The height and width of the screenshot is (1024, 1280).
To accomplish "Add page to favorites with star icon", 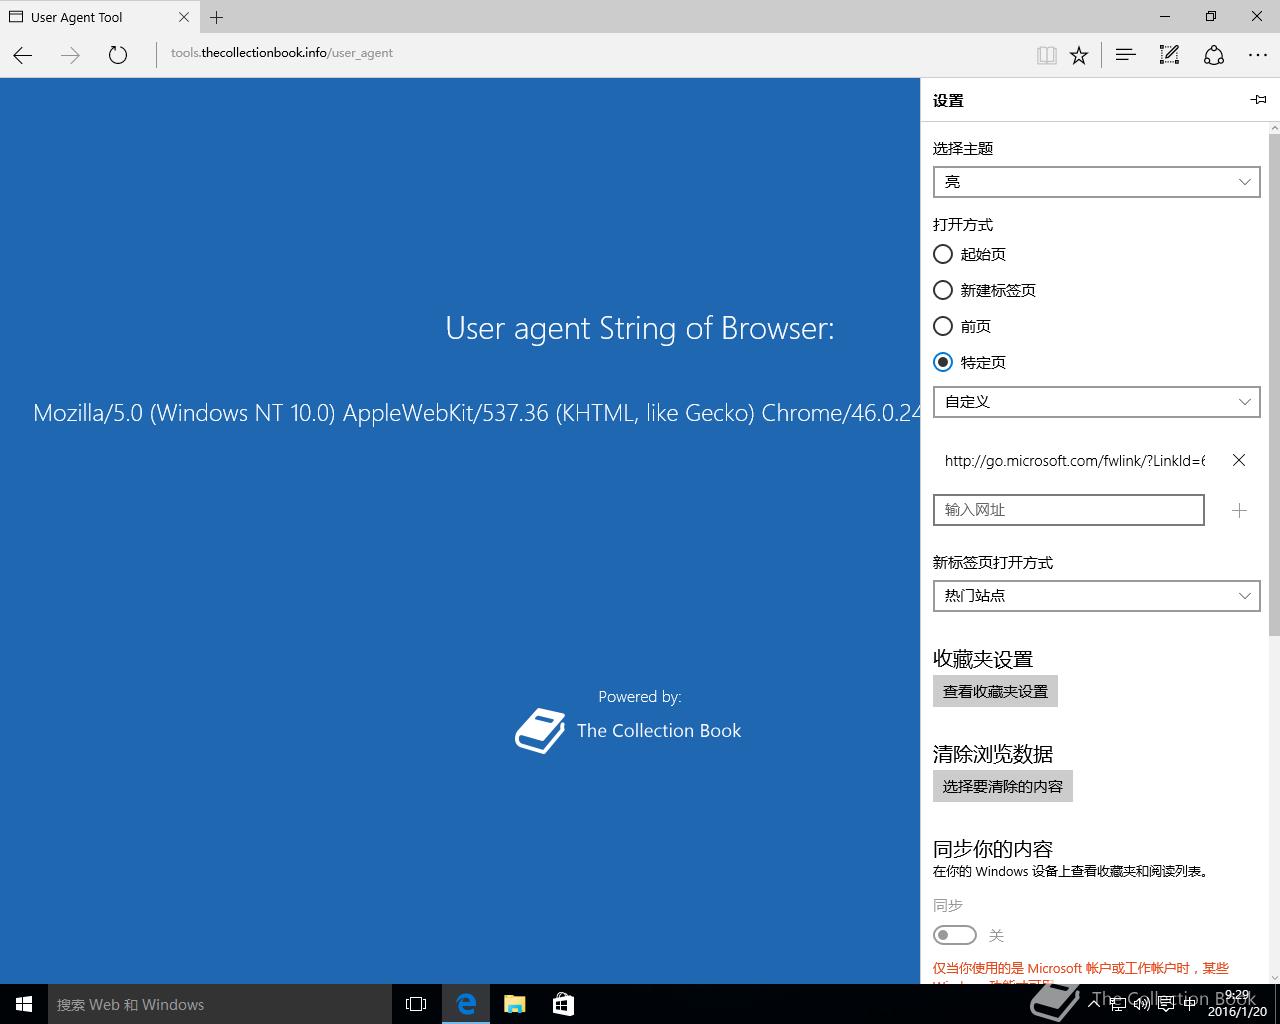I will click(x=1079, y=55).
